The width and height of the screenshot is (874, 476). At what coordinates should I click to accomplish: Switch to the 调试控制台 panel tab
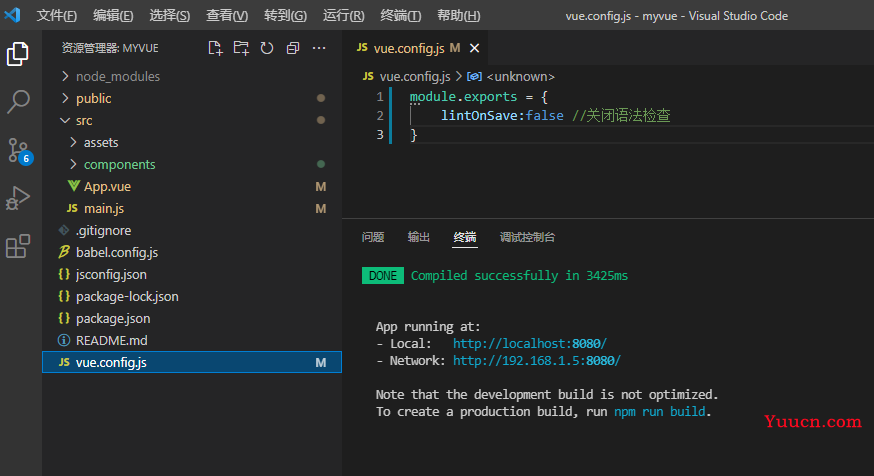pyautogui.click(x=527, y=237)
